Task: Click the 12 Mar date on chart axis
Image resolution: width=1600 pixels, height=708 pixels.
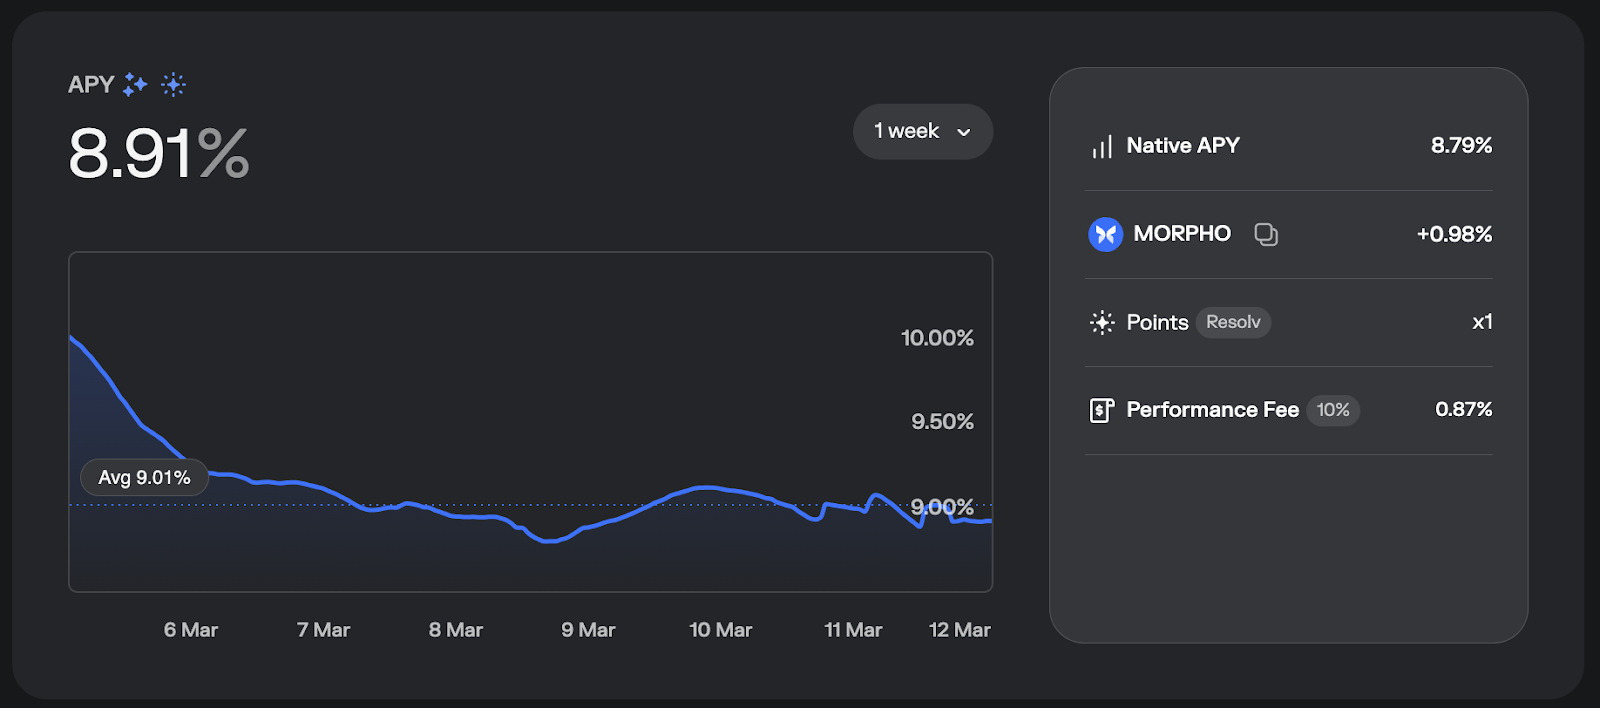Action: coord(959,630)
